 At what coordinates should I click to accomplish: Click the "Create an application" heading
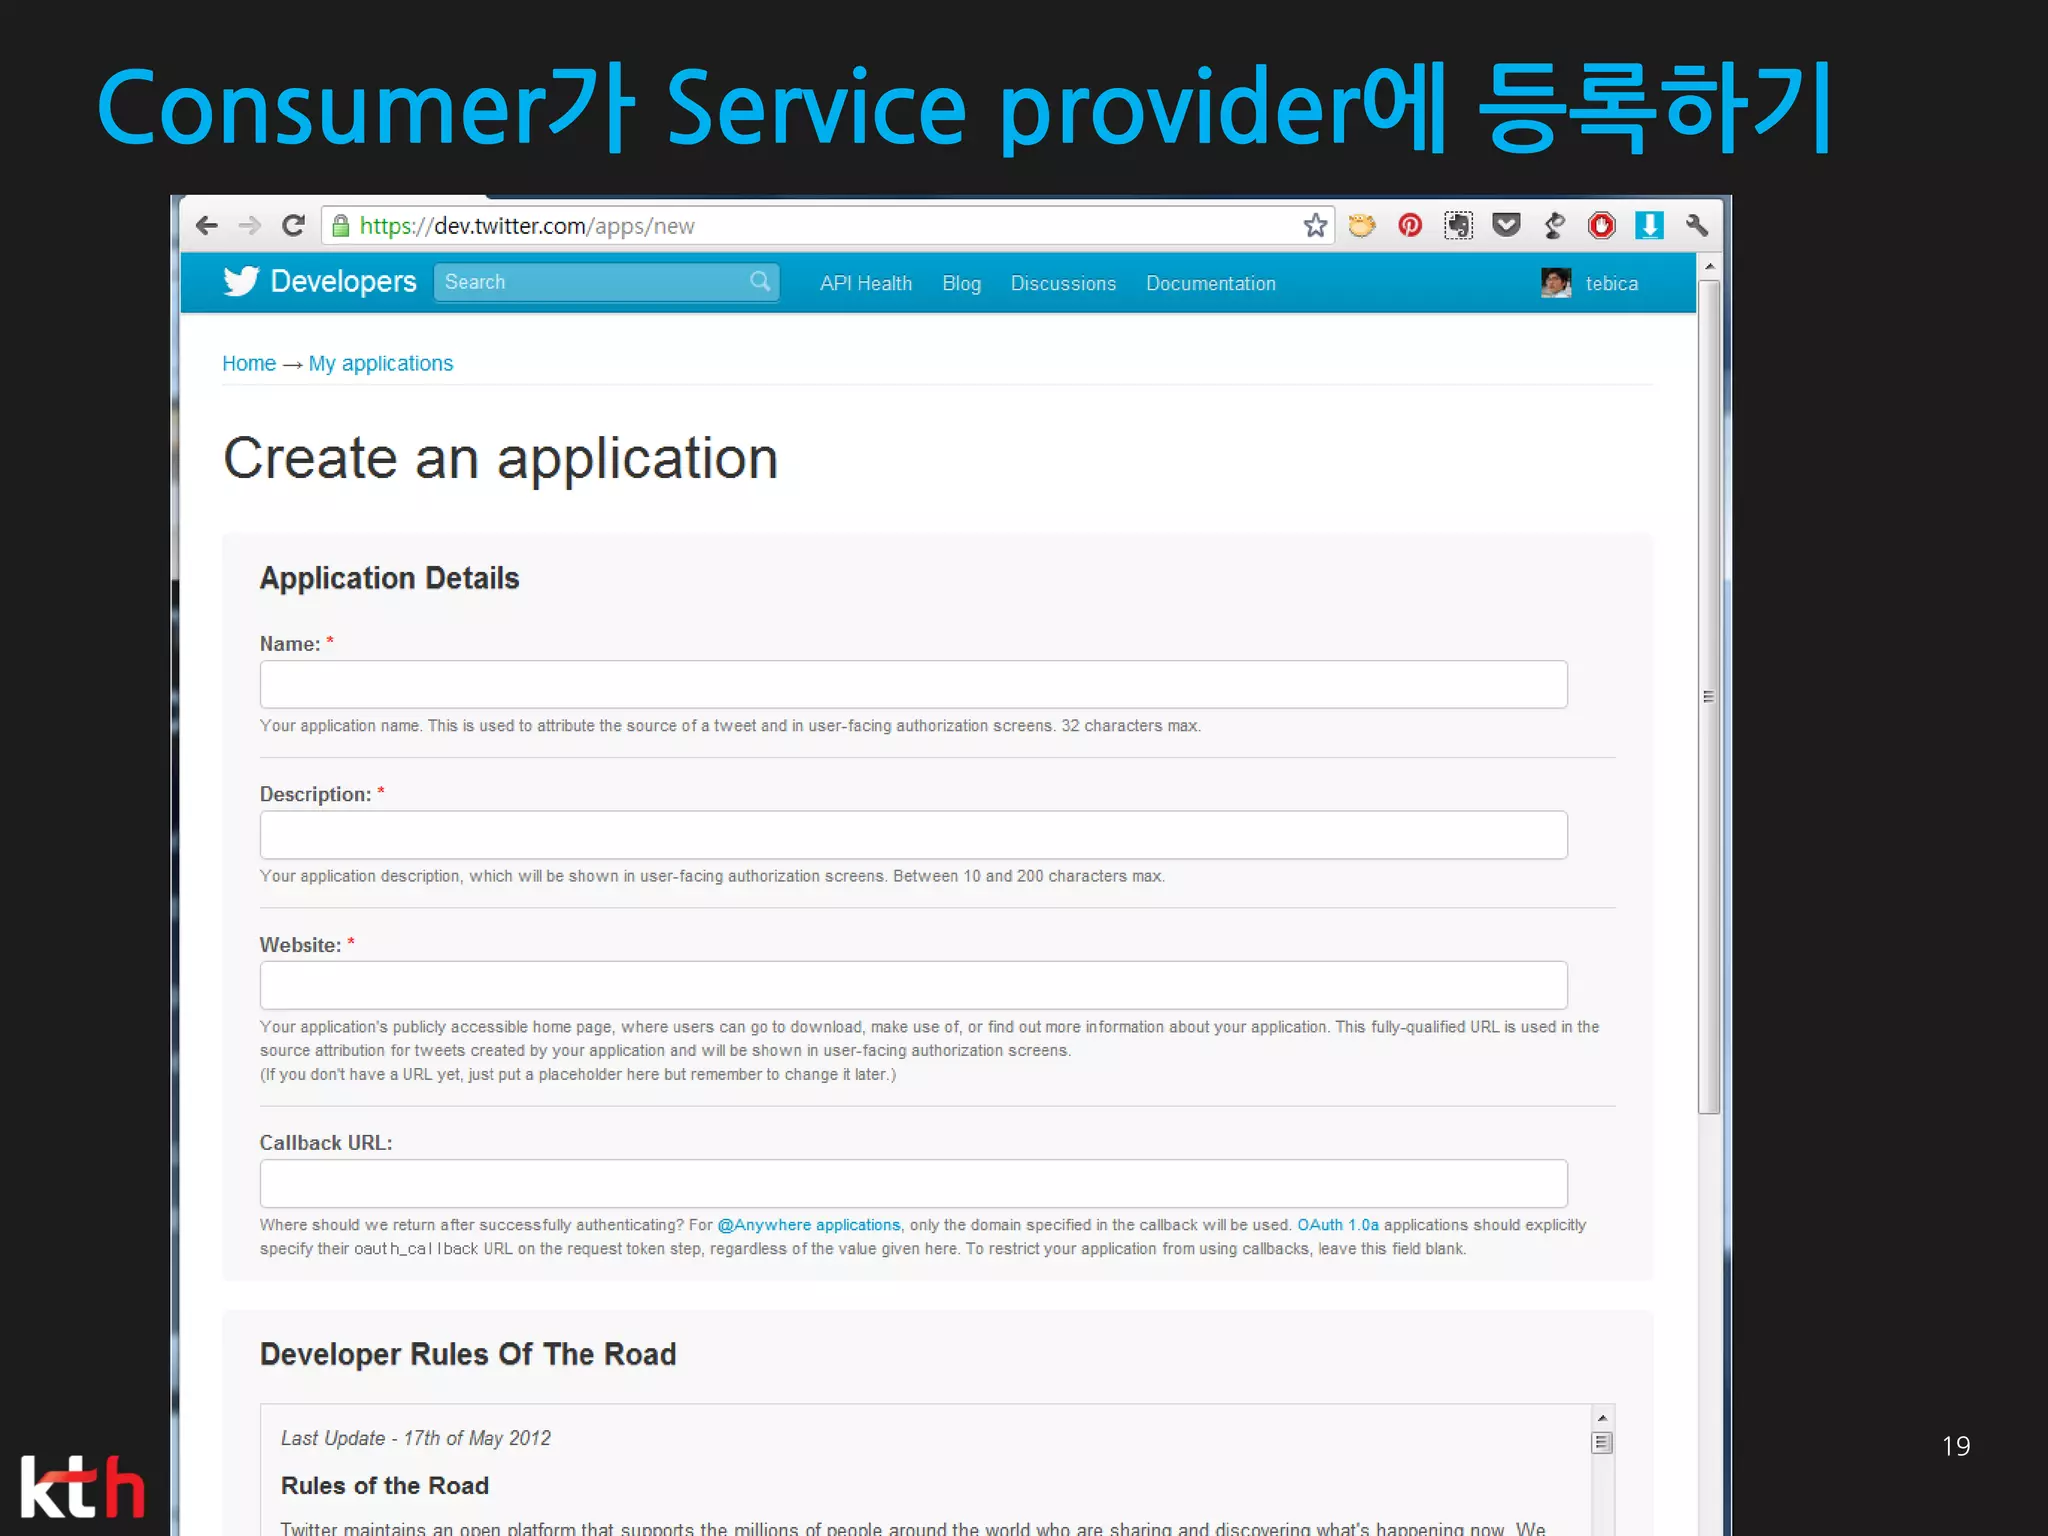[500, 459]
